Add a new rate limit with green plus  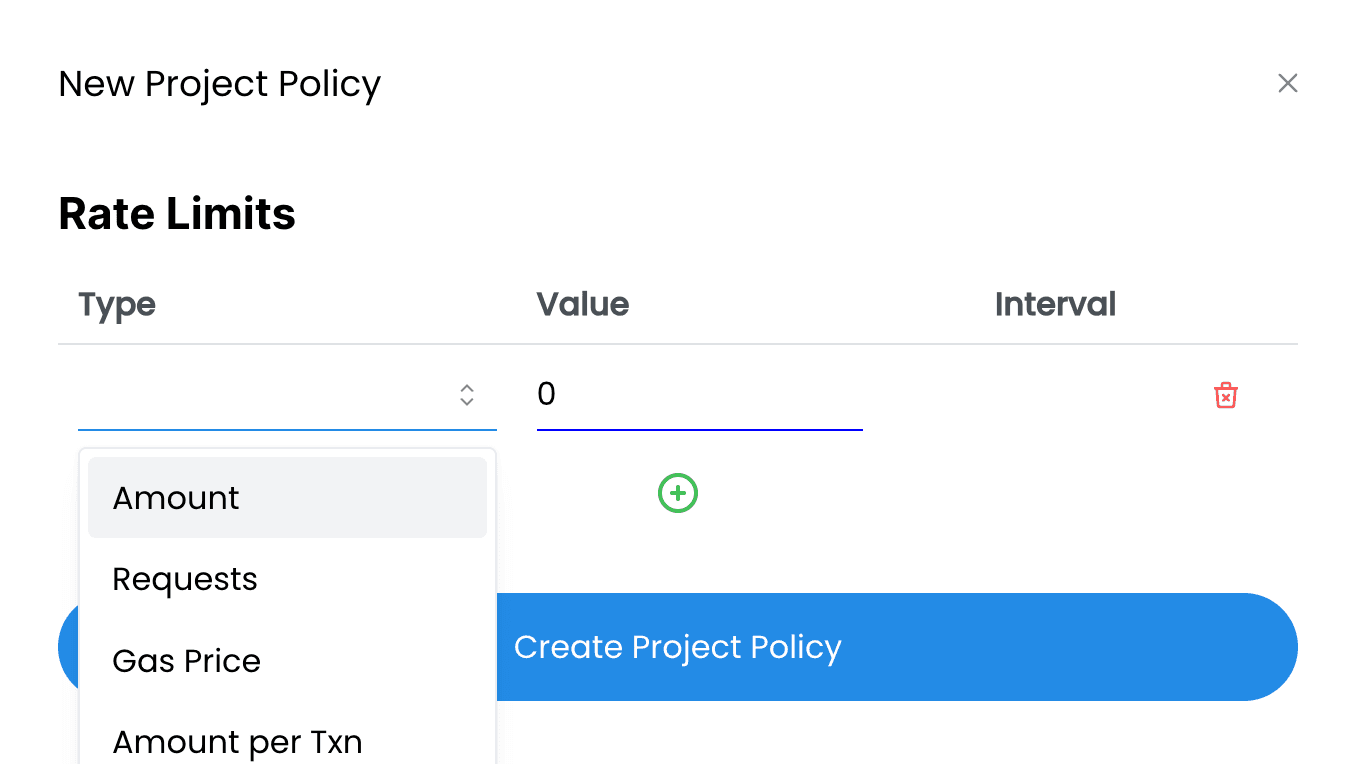point(678,493)
